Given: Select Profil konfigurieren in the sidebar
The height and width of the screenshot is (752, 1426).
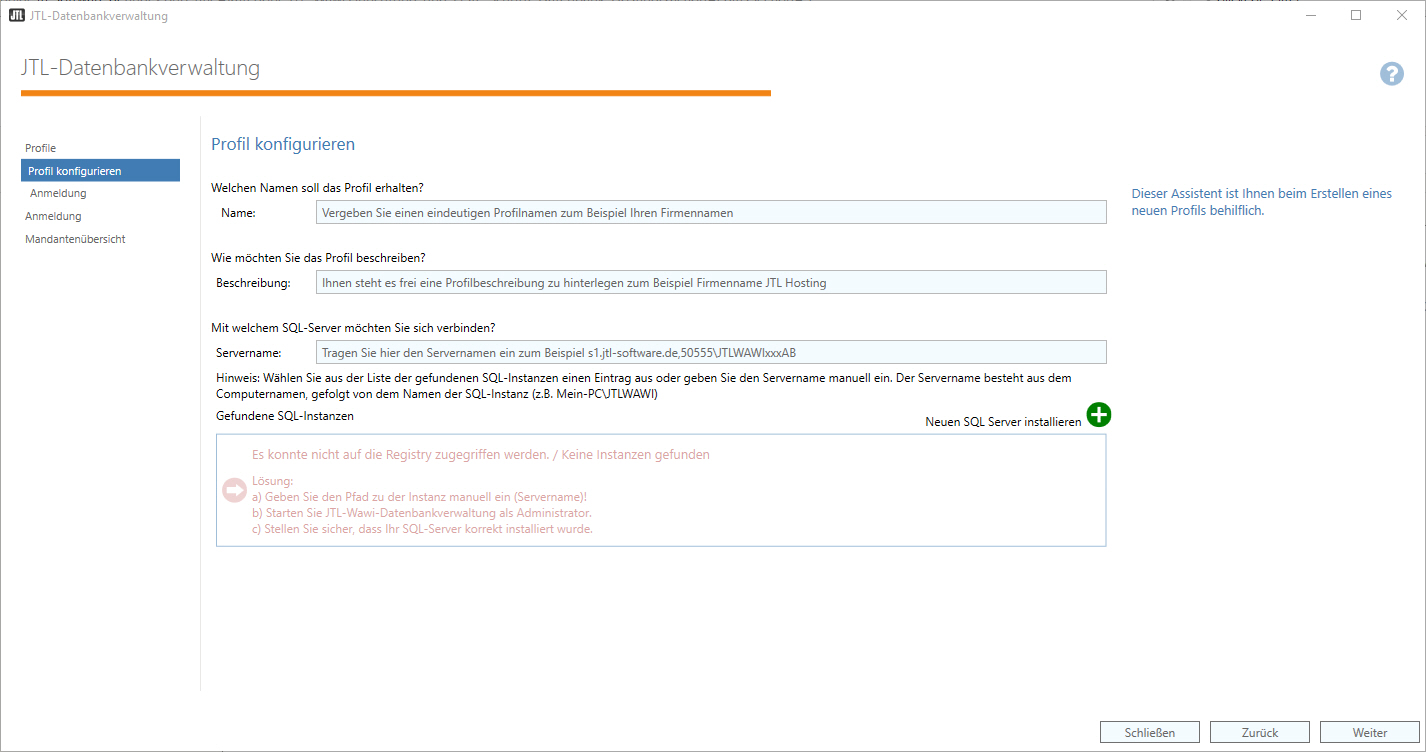Looking at the screenshot, I should coord(100,171).
